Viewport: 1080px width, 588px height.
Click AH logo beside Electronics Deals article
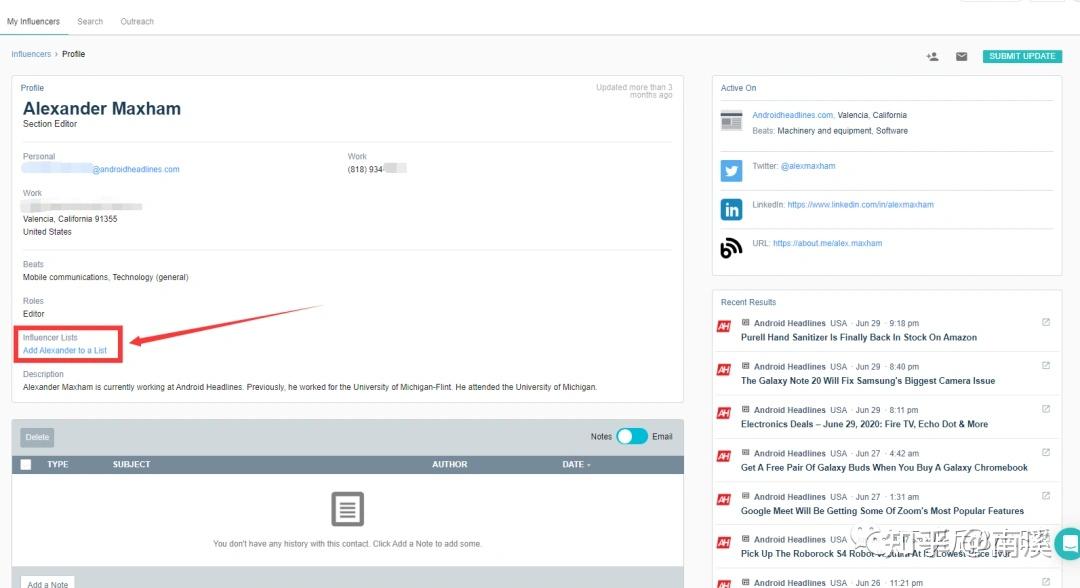[724, 413]
